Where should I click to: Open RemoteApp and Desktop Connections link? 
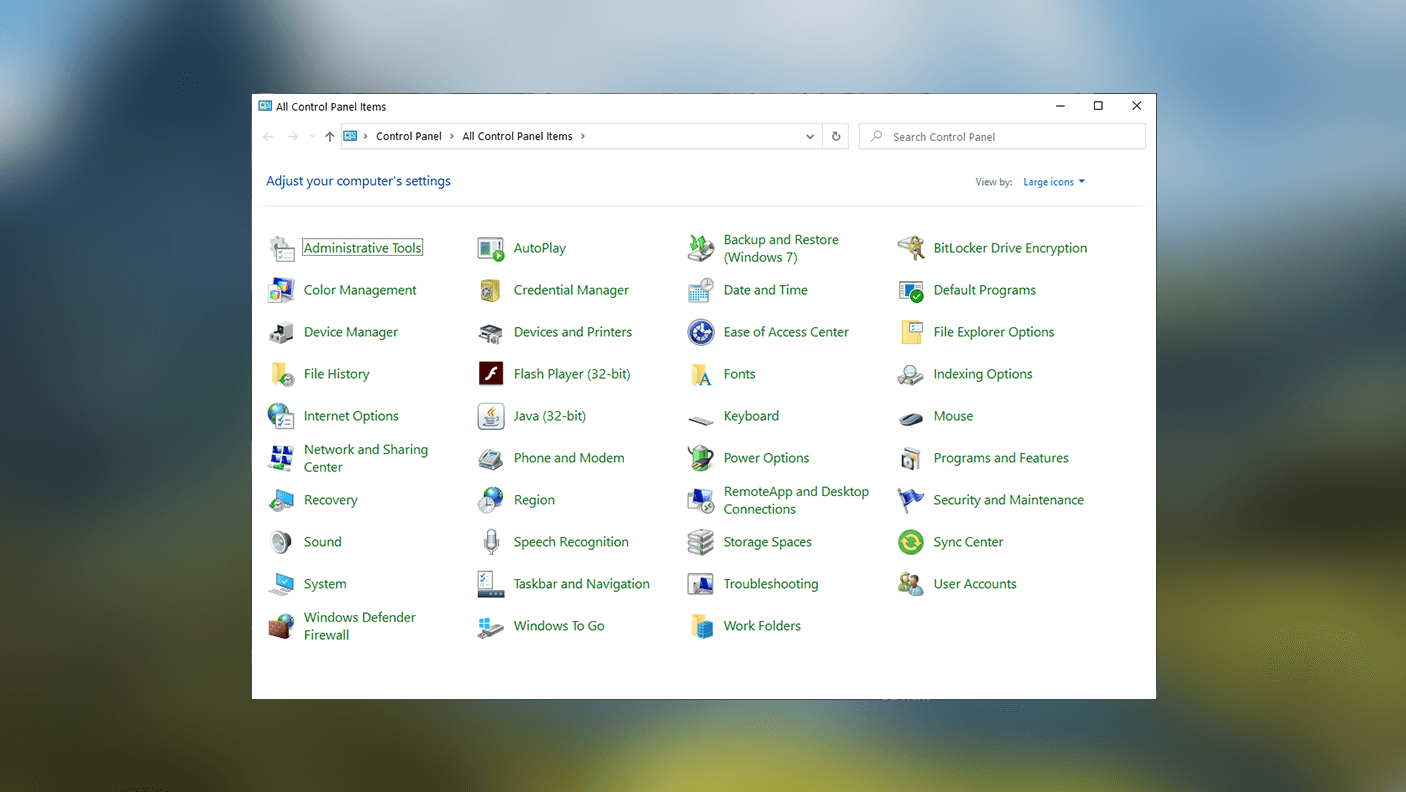click(x=796, y=500)
